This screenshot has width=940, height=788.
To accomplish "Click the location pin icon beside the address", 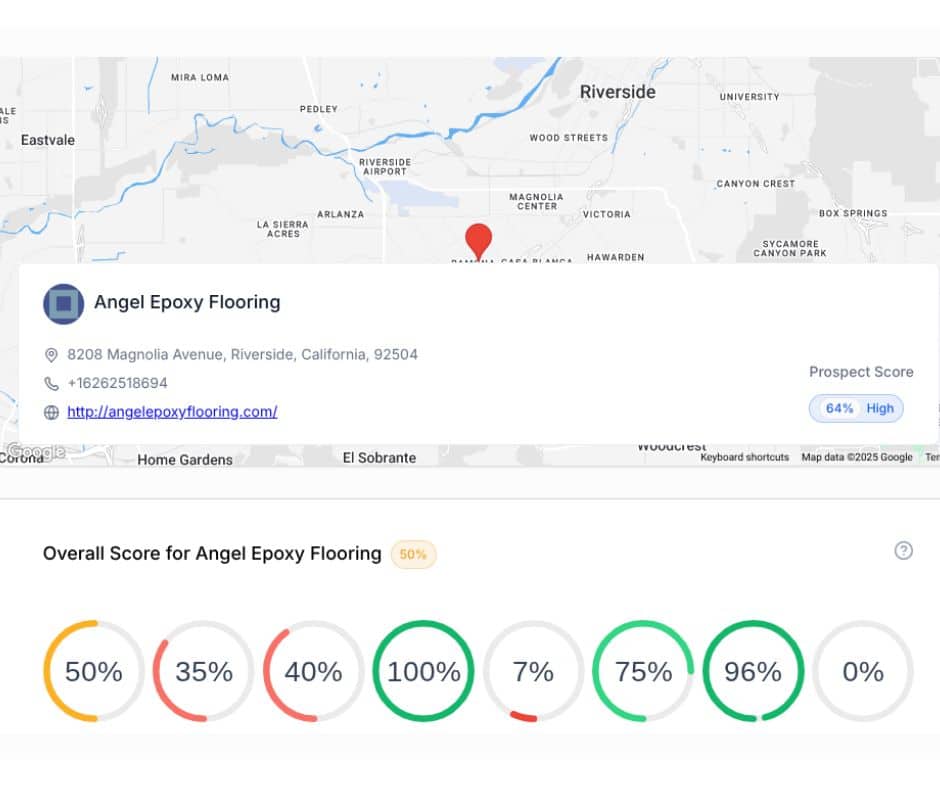I will coord(51,354).
